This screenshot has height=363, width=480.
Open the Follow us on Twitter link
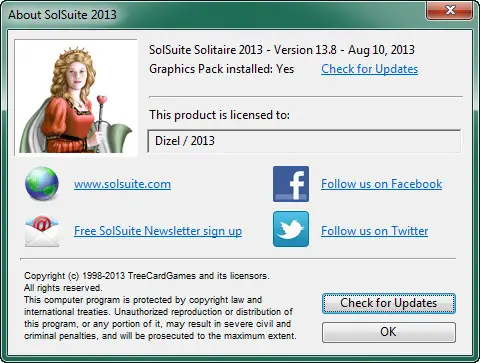point(374,231)
